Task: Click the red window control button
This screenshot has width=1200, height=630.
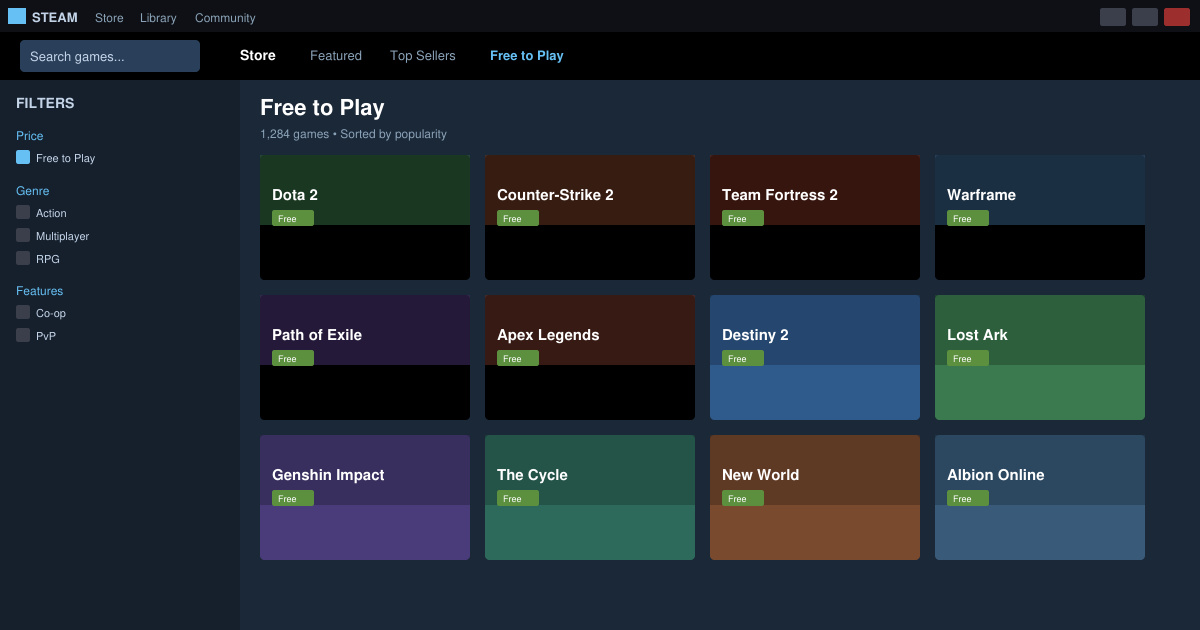Action: coord(1177,17)
